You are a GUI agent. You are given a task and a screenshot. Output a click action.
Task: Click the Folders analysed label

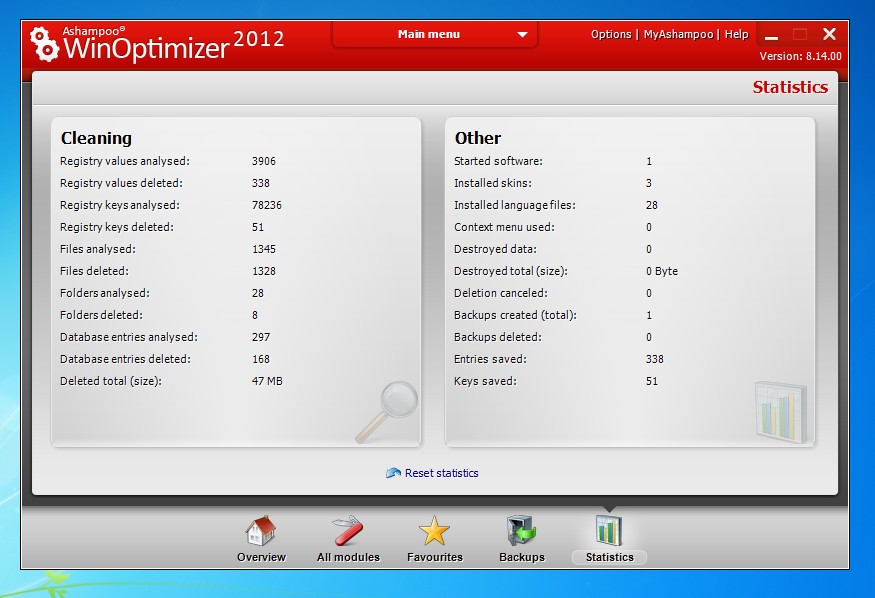pyautogui.click(x=105, y=293)
